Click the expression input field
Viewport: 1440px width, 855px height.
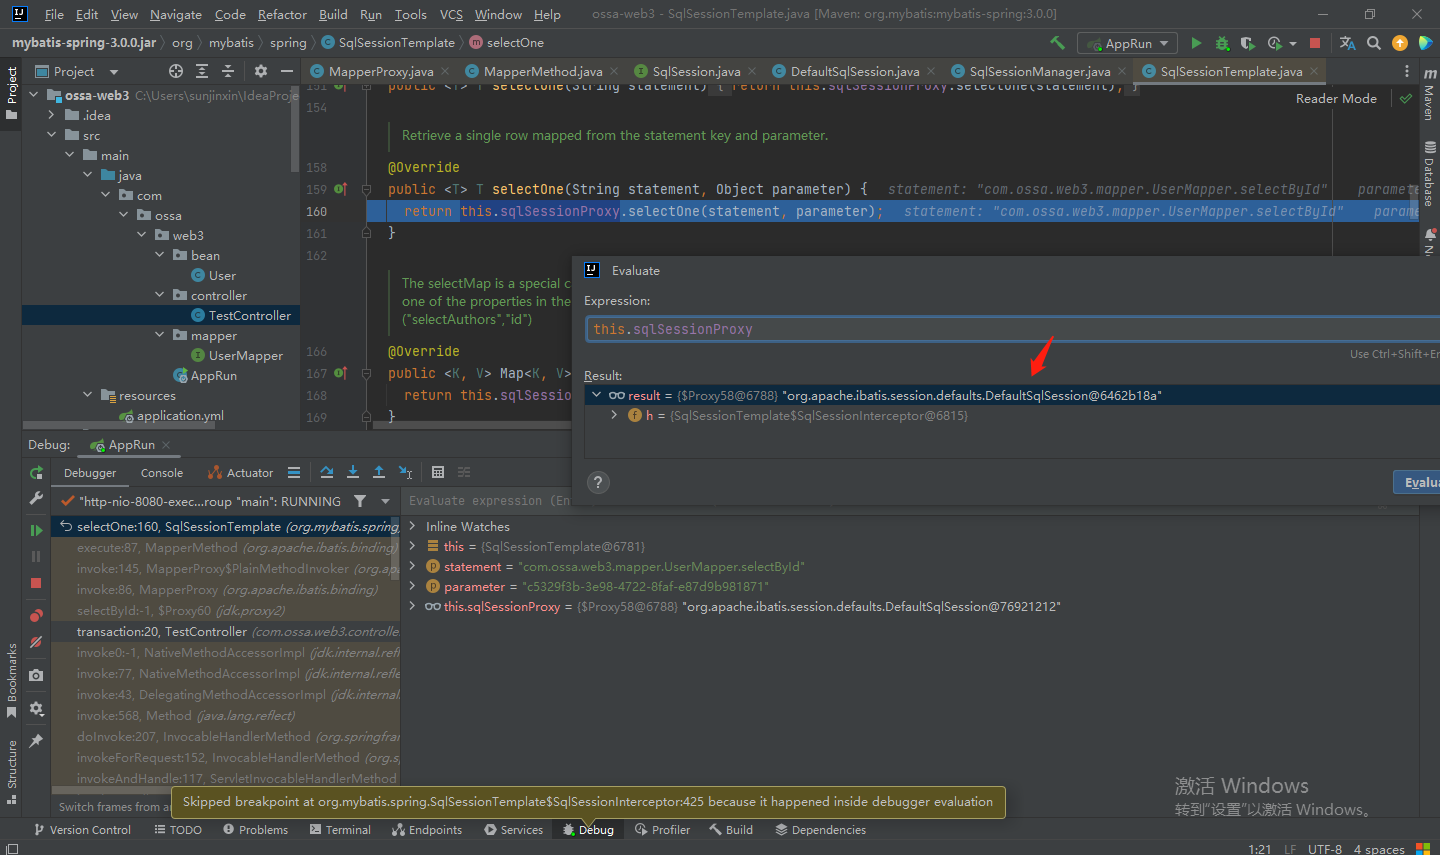click(x=1012, y=329)
